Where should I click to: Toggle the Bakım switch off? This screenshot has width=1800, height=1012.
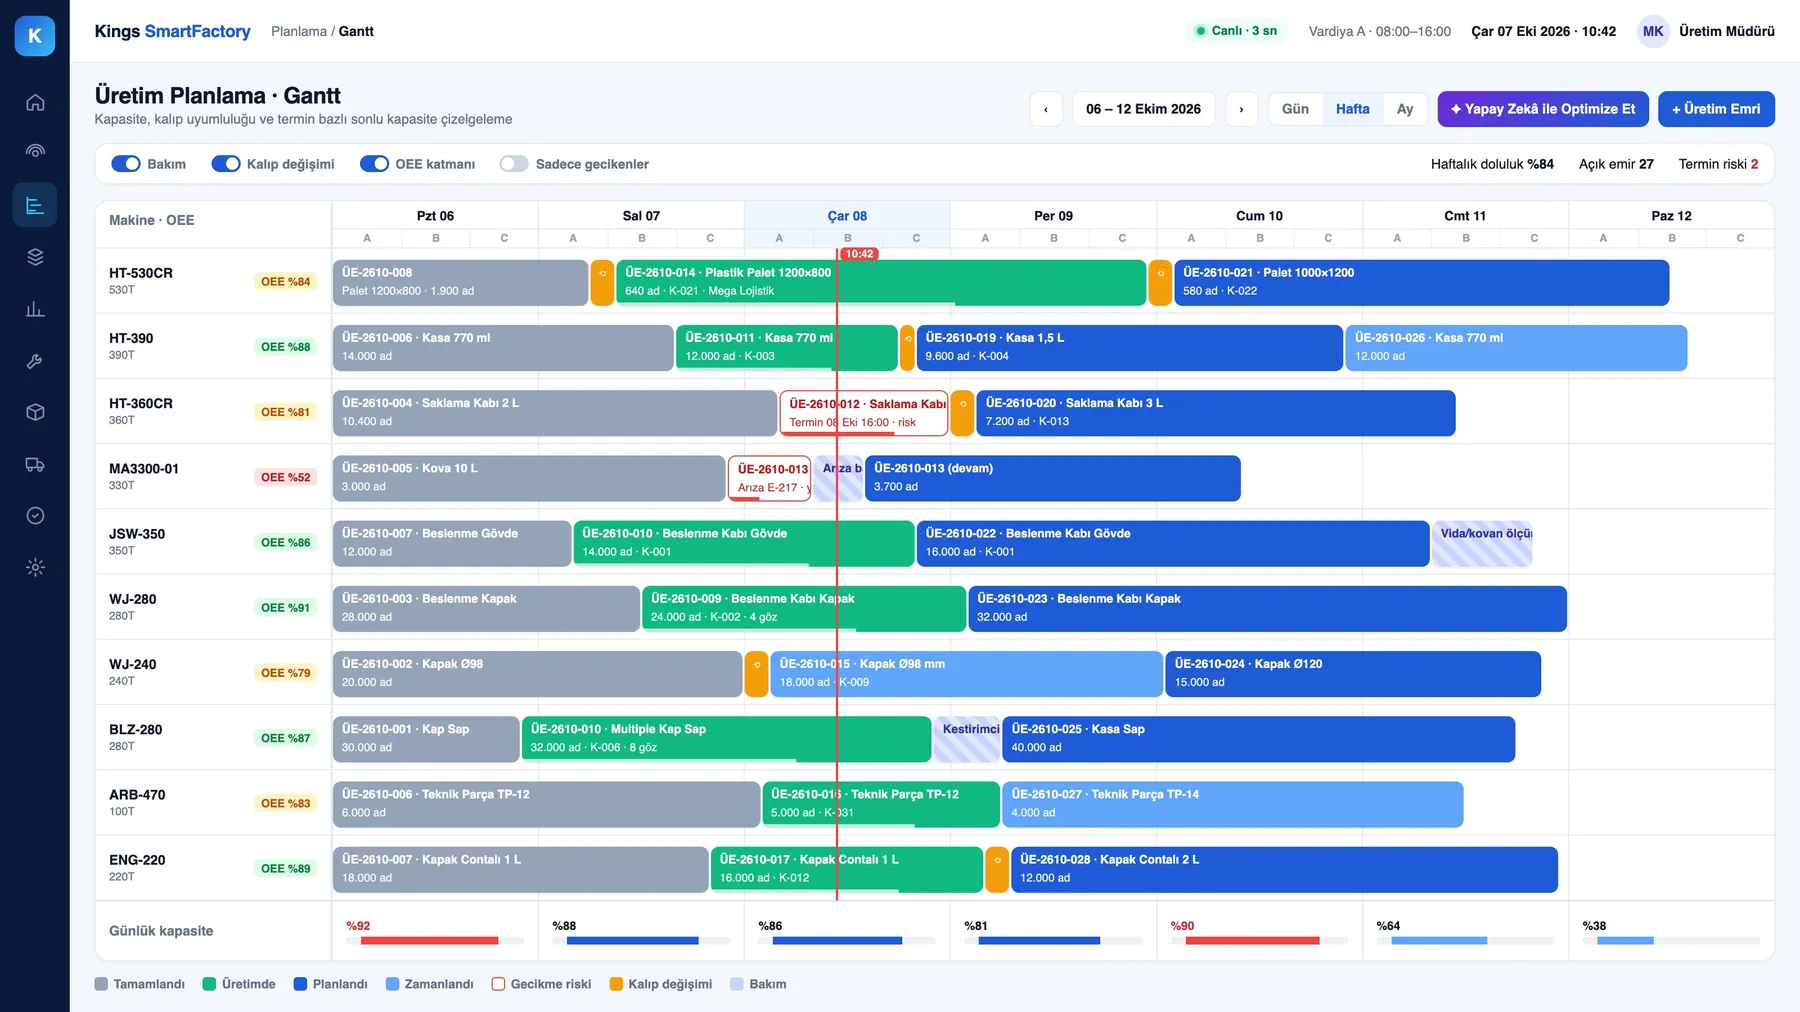[126, 164]
